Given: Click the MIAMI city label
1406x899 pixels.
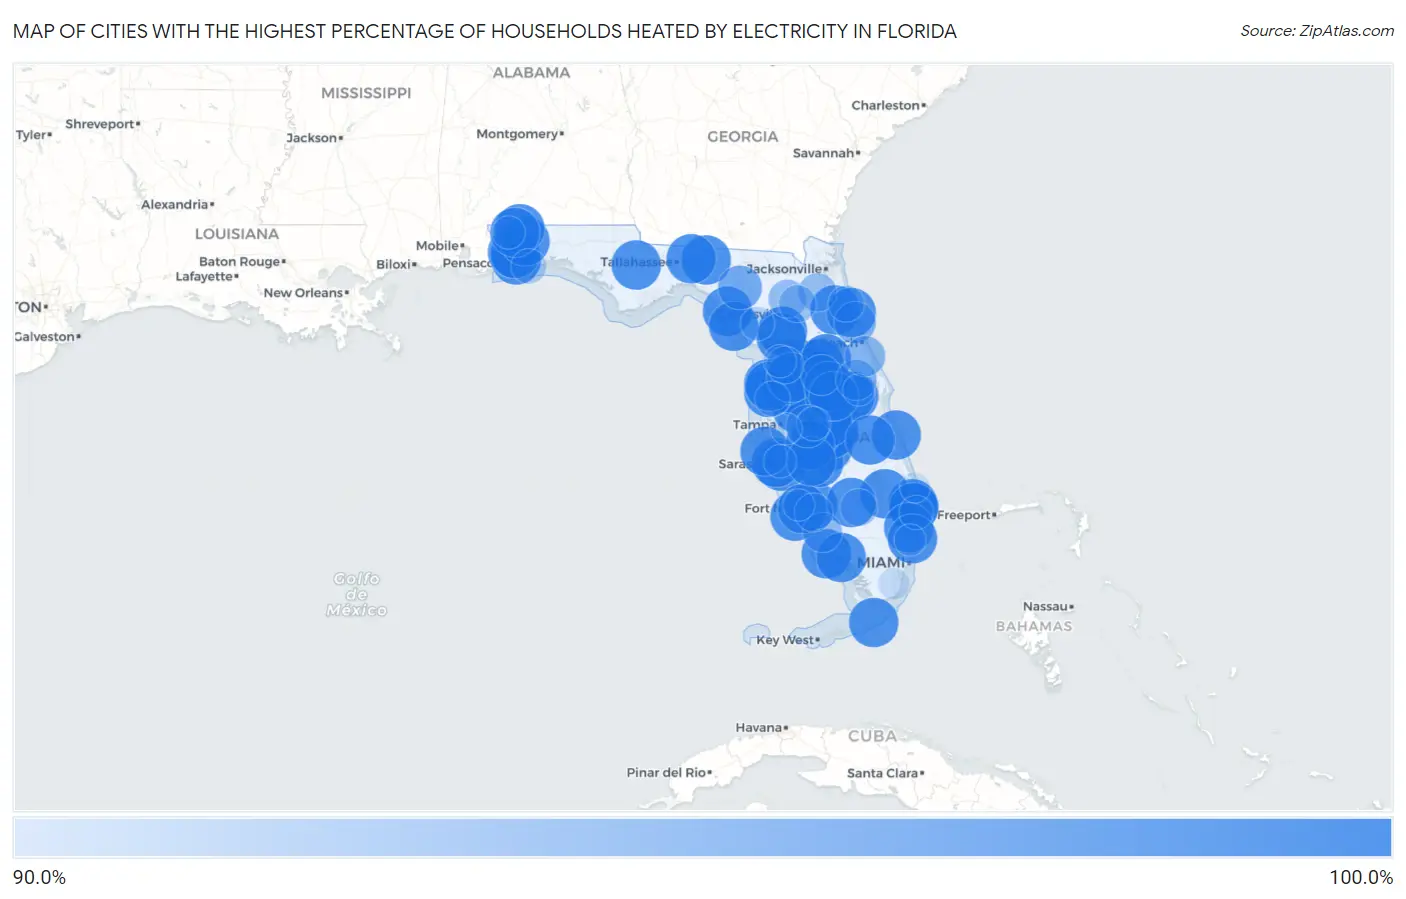Looking at the screenshot, I should coord(884,563).
